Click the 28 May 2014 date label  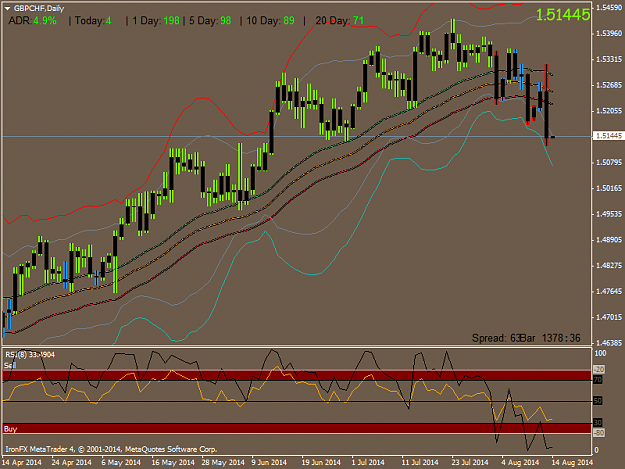223,463
